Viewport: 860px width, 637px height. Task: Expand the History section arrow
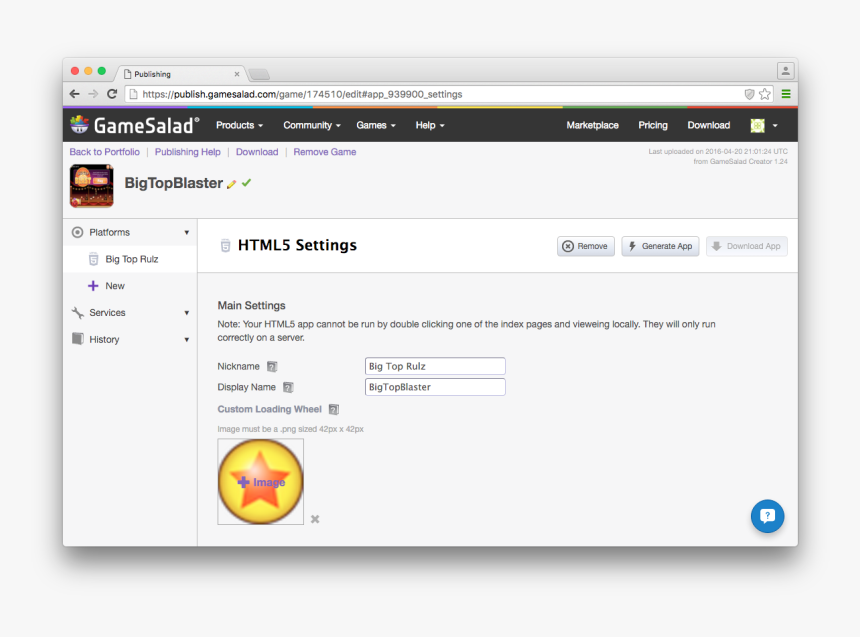[x=186, y=340]
